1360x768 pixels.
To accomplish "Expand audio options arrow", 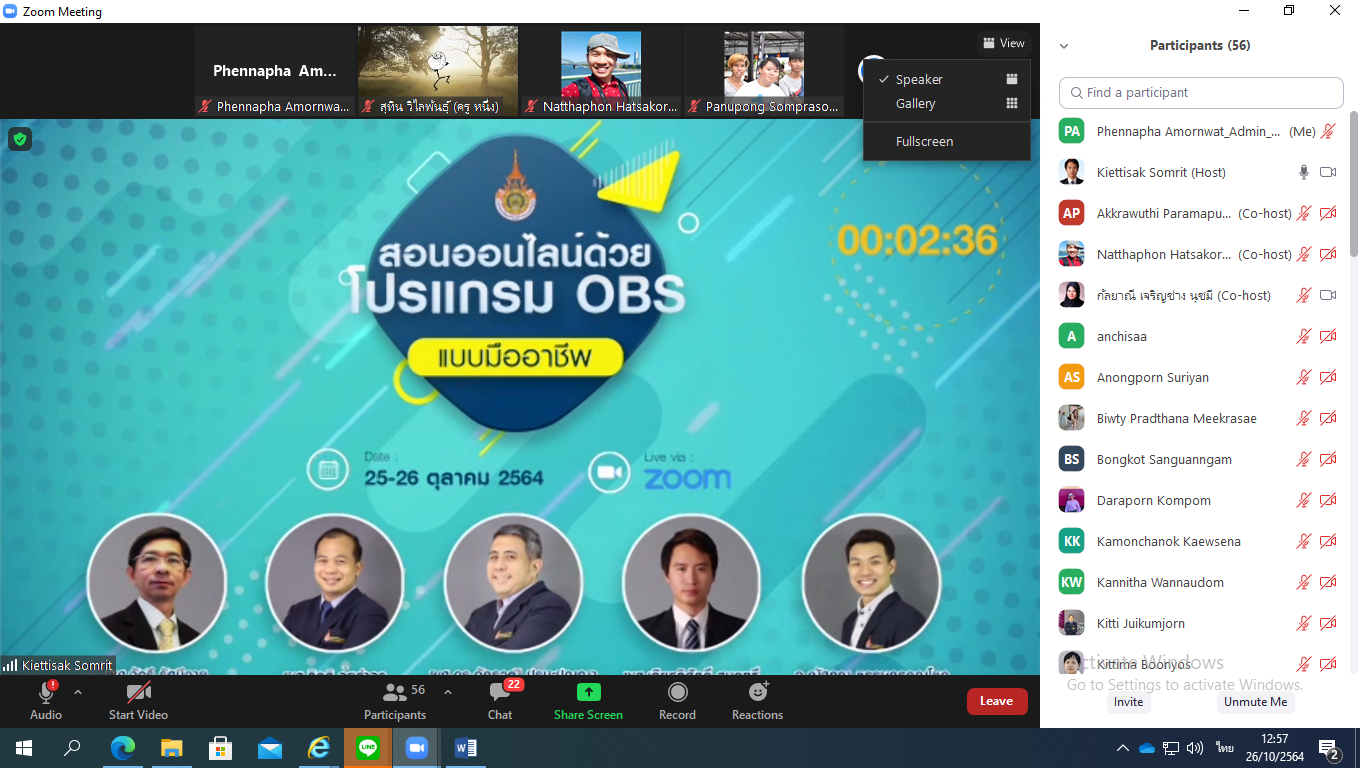I will (78, 692).
